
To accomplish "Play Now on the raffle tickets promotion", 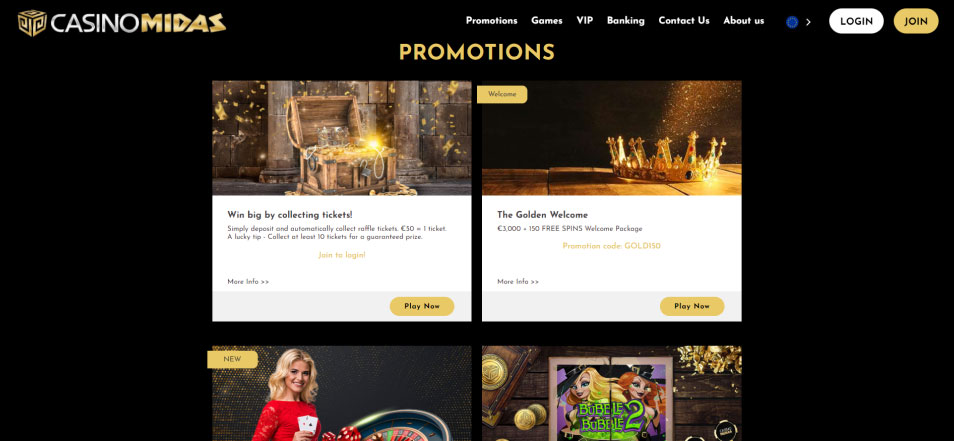I will click(x=422, y=306).
